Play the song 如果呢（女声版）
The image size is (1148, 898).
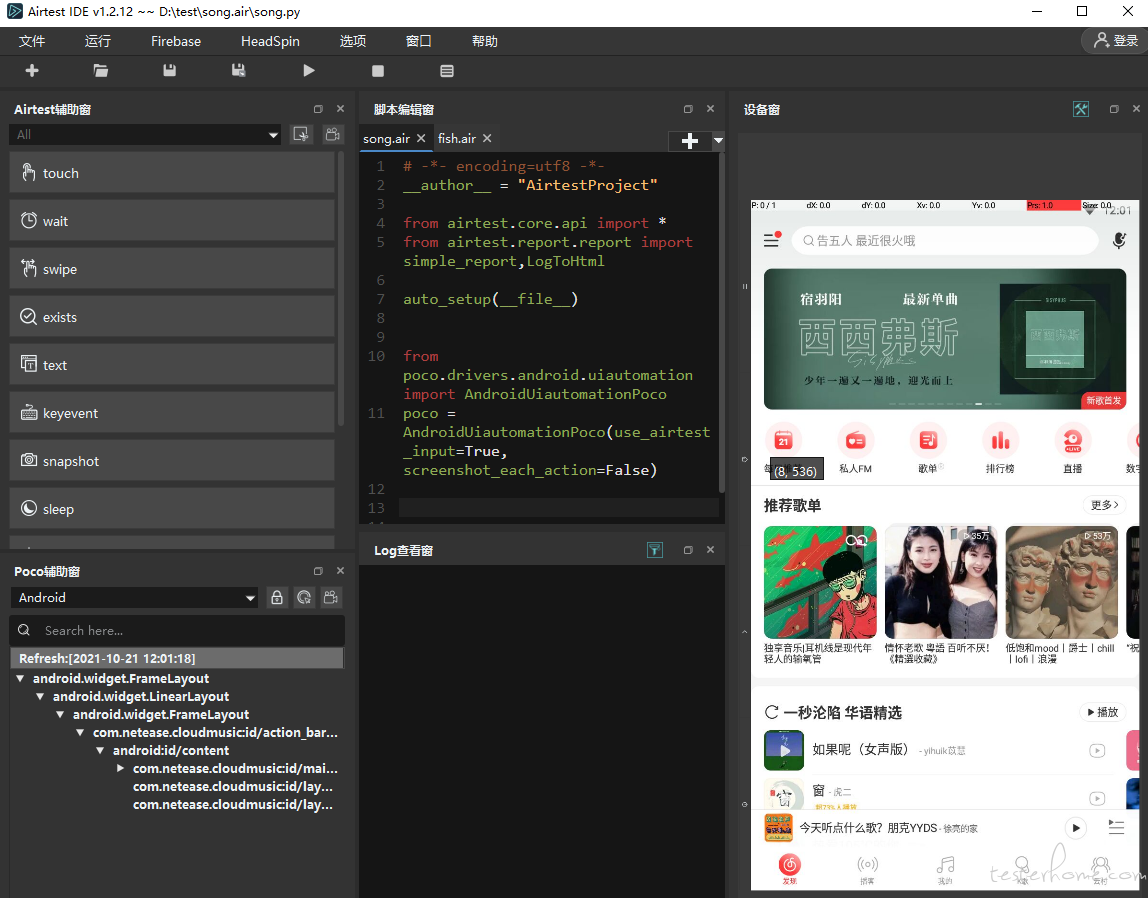coord(1097,750)
